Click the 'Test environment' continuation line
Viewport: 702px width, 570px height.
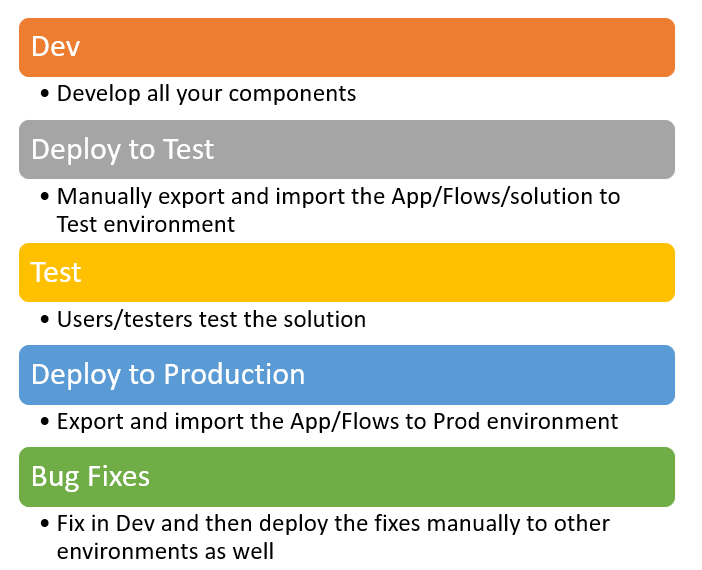point(146,224)
